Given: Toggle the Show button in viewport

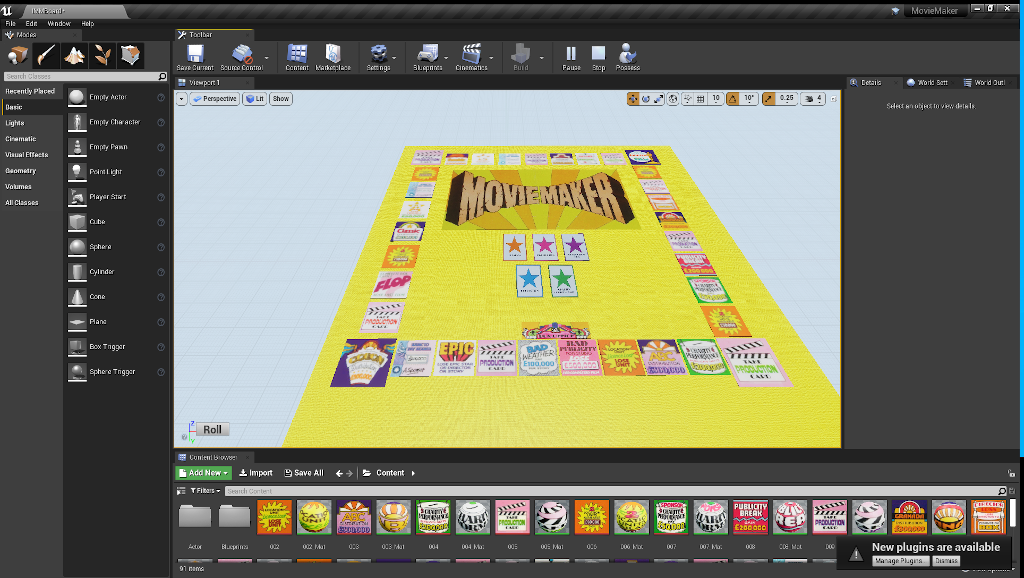Looking at the screenshot, I should click(x=281, y=99).
